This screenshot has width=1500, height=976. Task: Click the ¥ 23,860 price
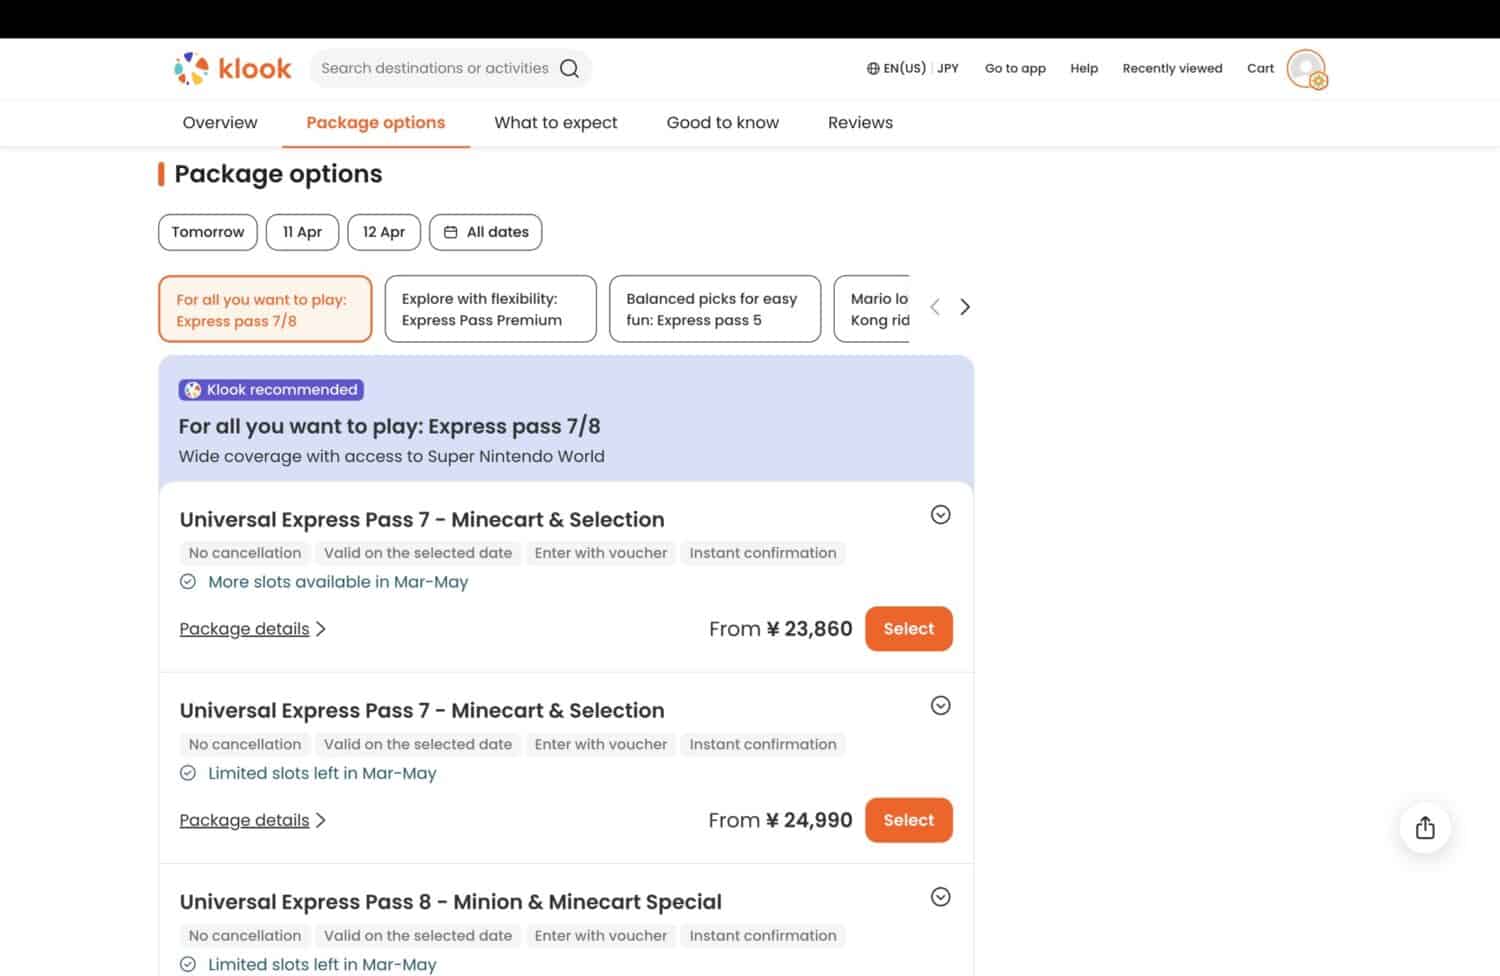(x=810, y=629)
